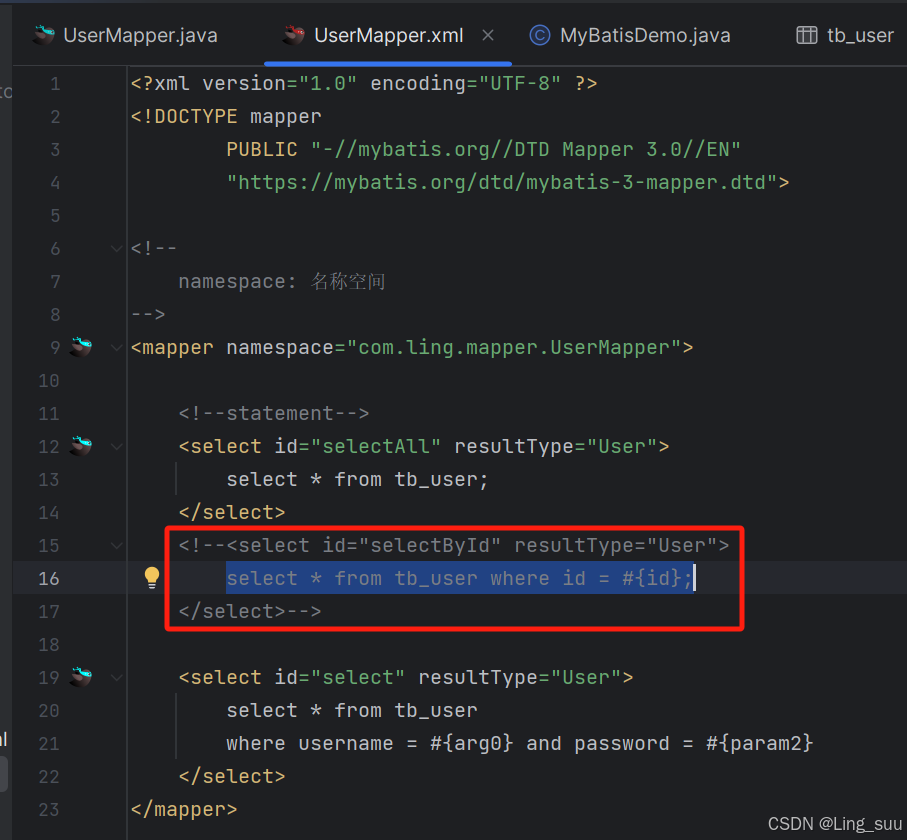This screenshot has height=840, width=907.
Task: Click "select * from tb_user" on line 20
Action: [352, 710]
